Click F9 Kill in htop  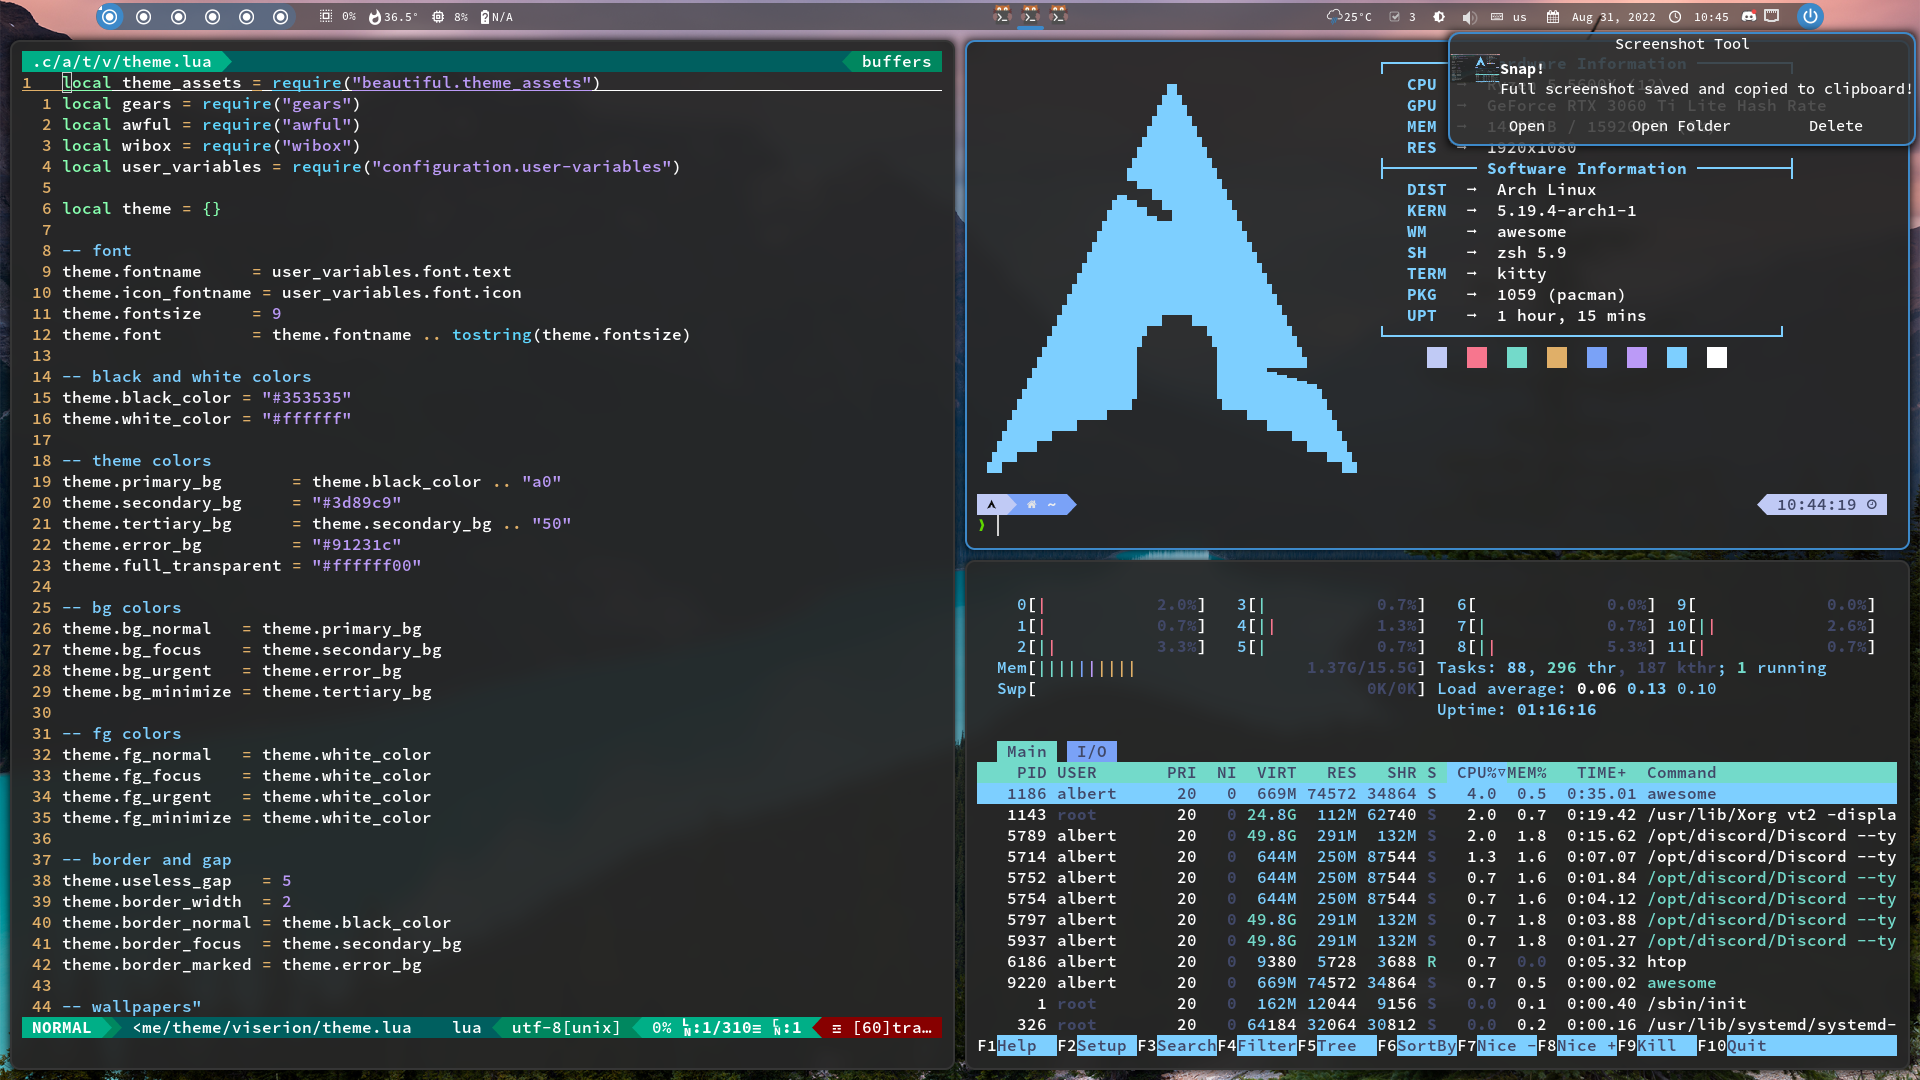[1656, 1045]
